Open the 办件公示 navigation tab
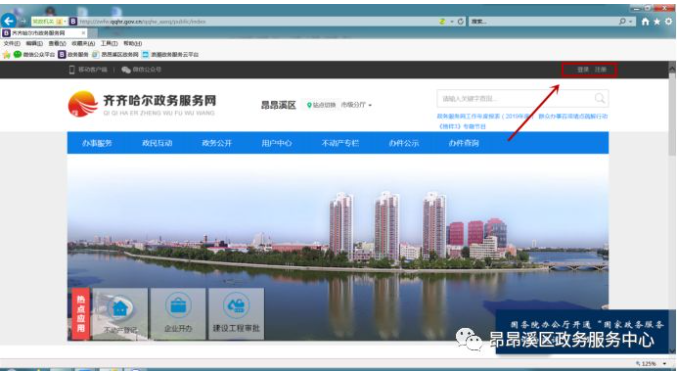680x372 pixels. coord(404,143)
